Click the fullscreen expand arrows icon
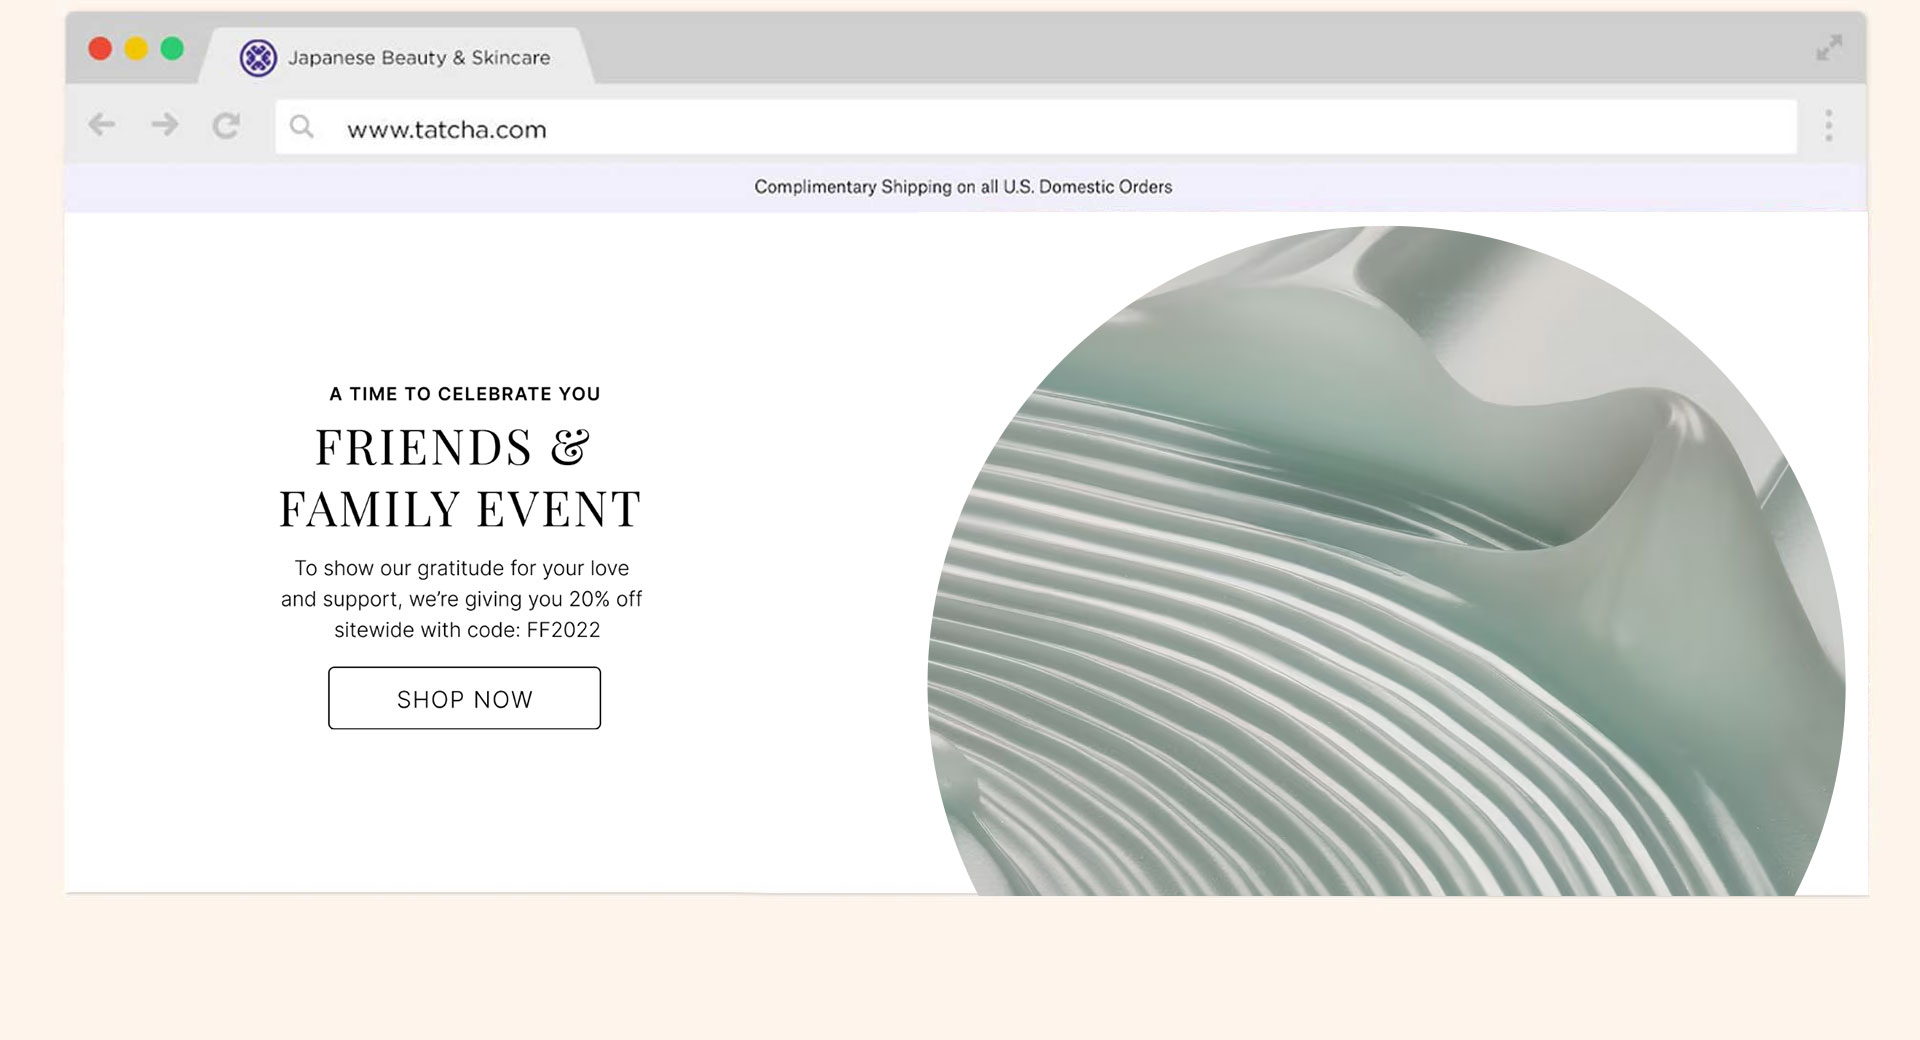 tap(1829, 48)
